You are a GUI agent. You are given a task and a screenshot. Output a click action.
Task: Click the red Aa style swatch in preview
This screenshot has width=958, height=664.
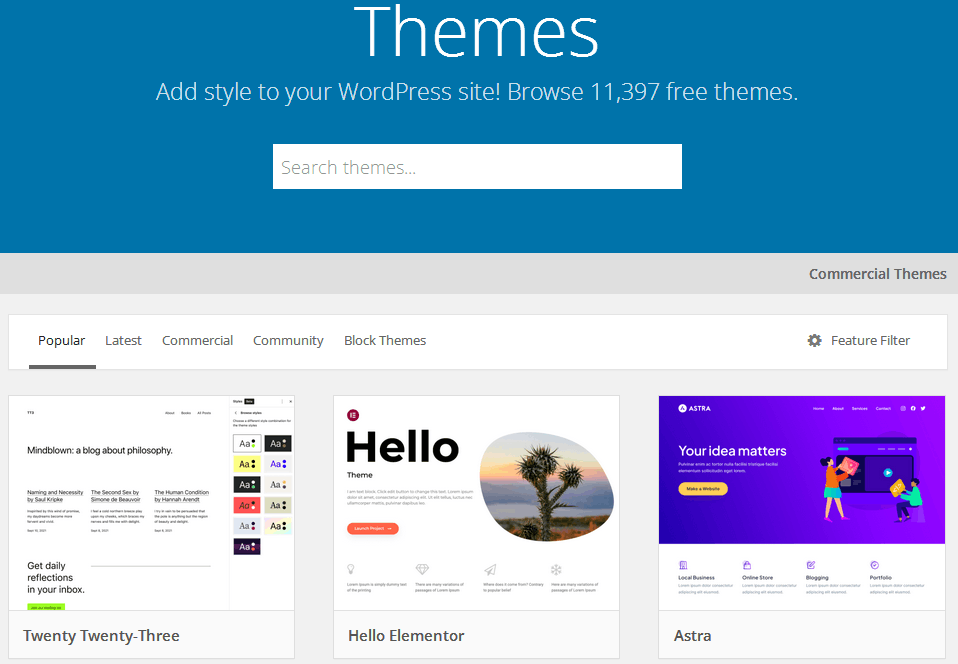[247, 505]
